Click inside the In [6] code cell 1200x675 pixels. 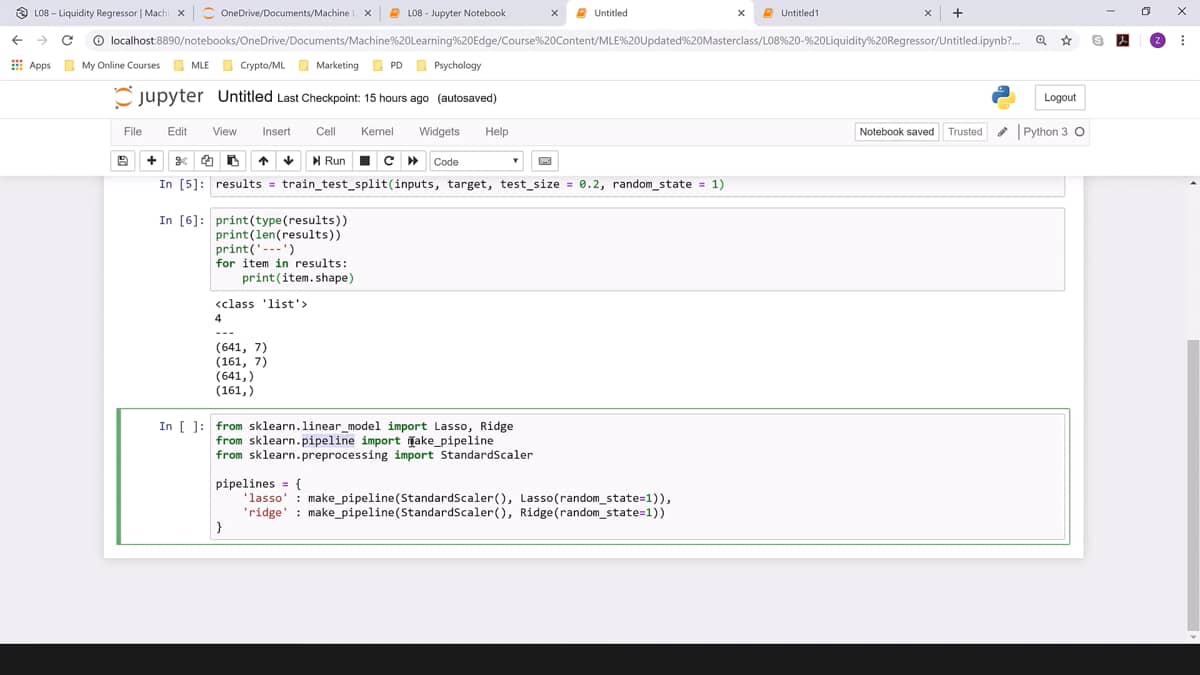pos(637,249)
